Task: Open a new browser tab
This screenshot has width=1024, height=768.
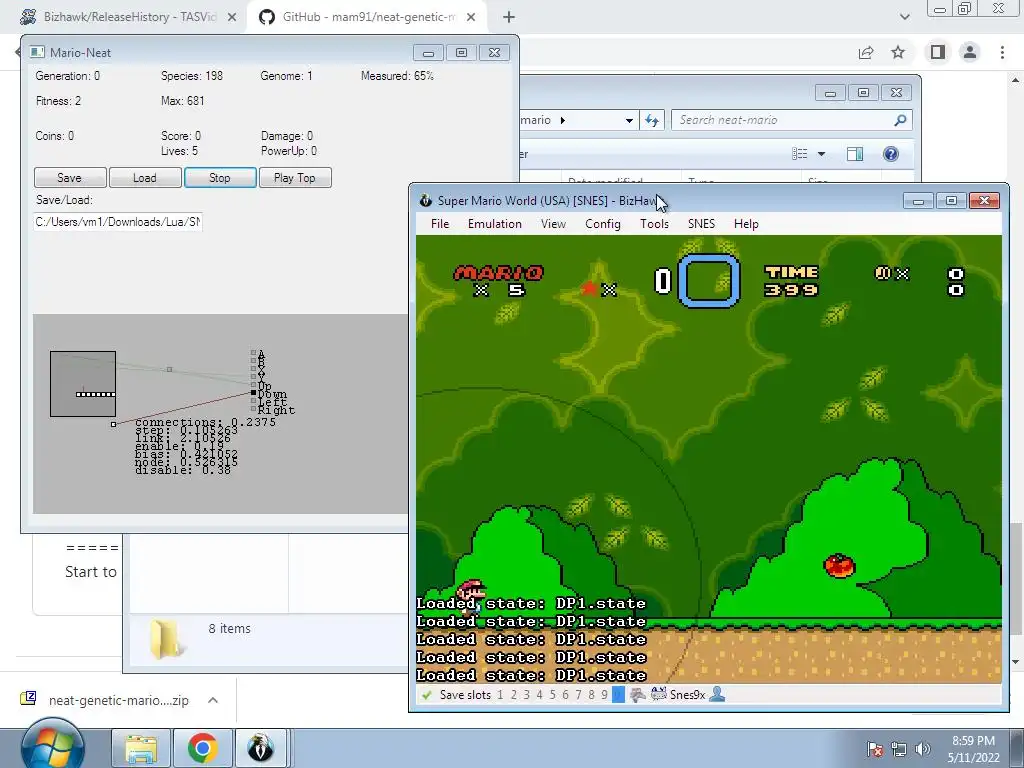Action: 509,18
